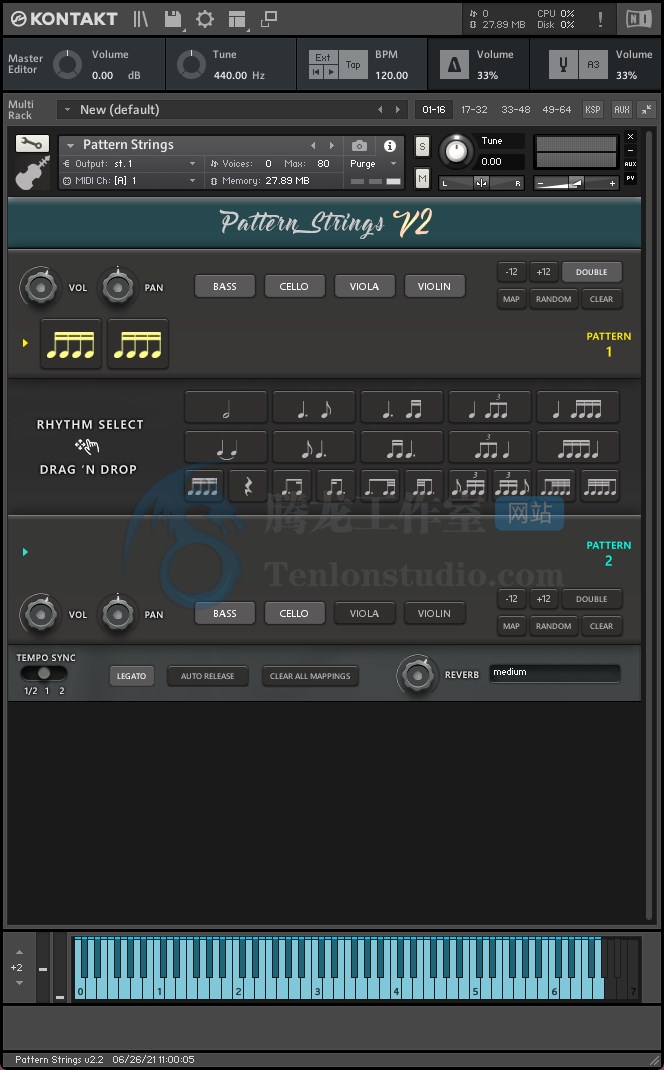The width and height of the screenshot is (664, 1070).
Task: Click the BPM 120.00 value field
Action: point(392,75)
